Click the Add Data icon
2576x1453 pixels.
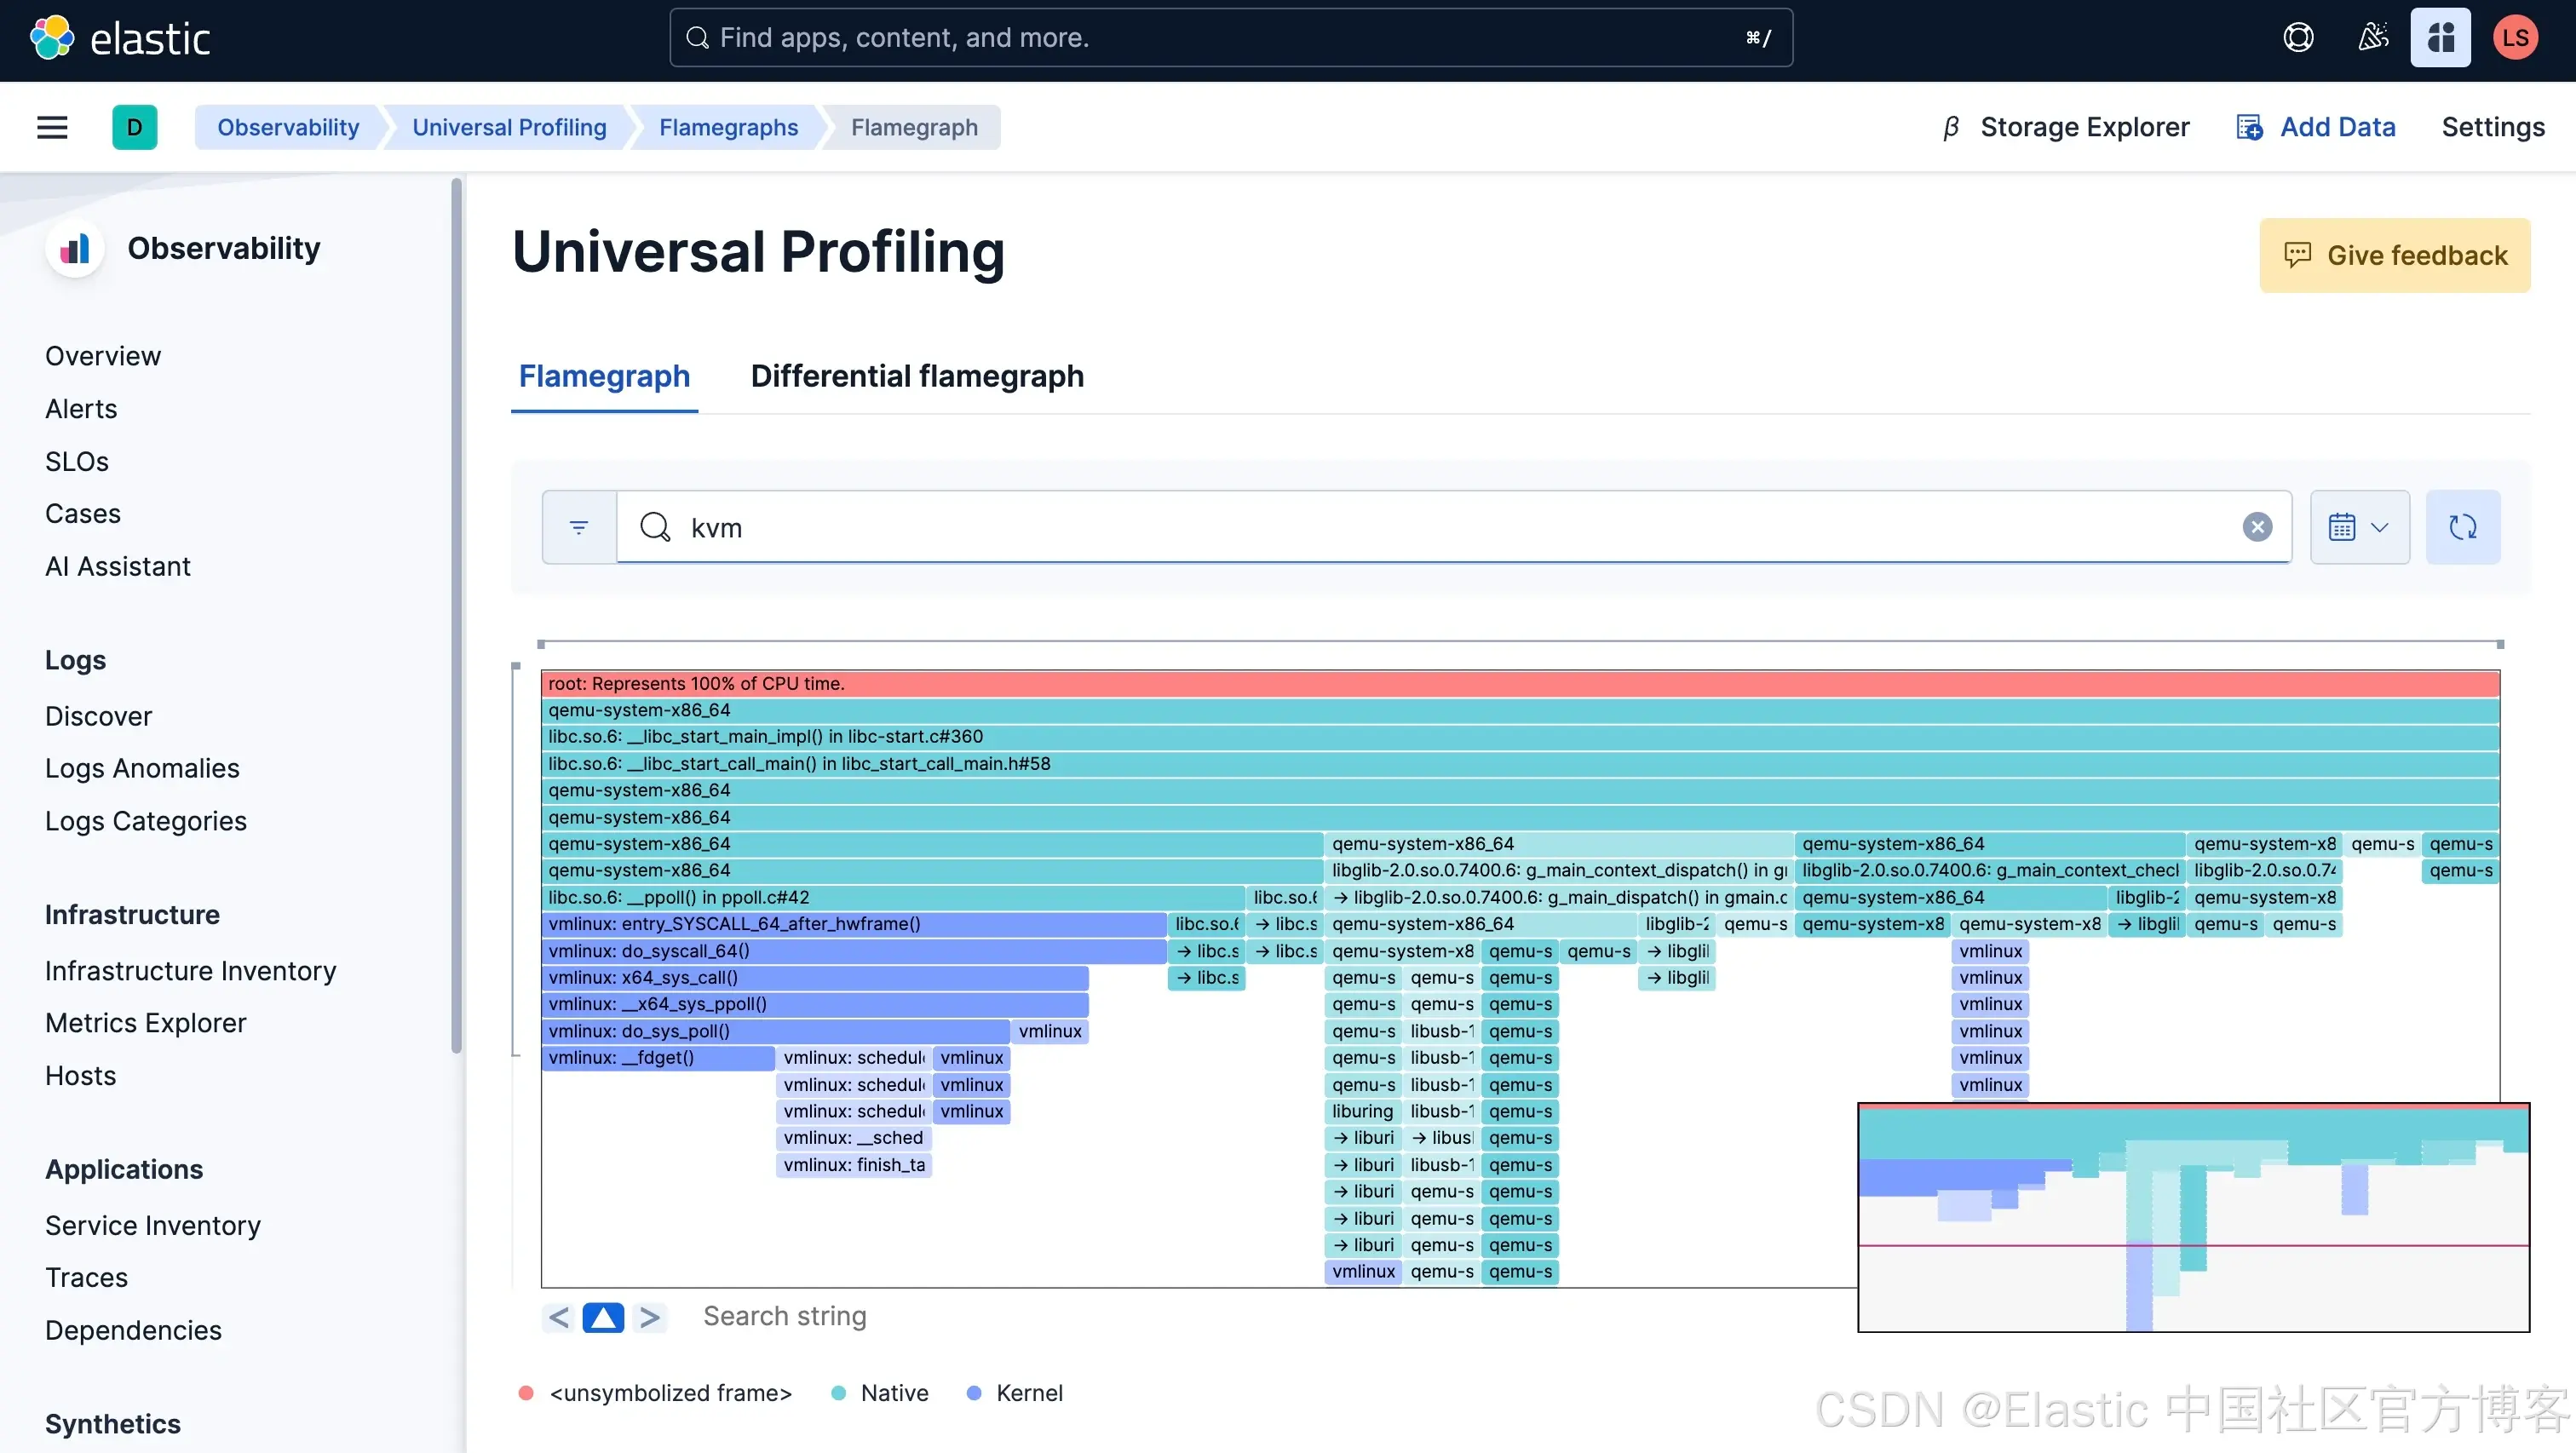(x=2249, y=127)
